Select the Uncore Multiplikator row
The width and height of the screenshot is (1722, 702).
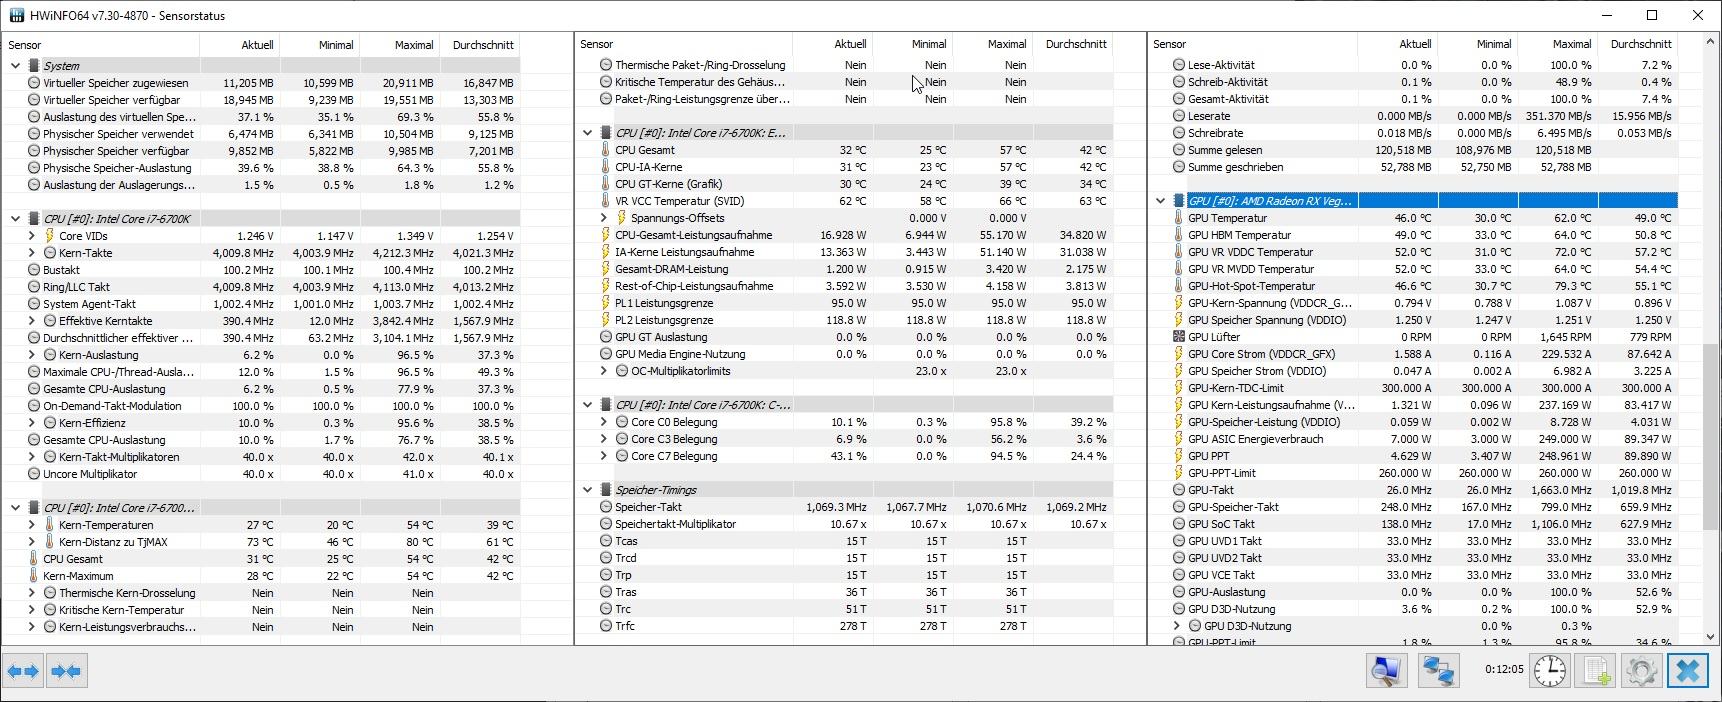click(262, 474)
